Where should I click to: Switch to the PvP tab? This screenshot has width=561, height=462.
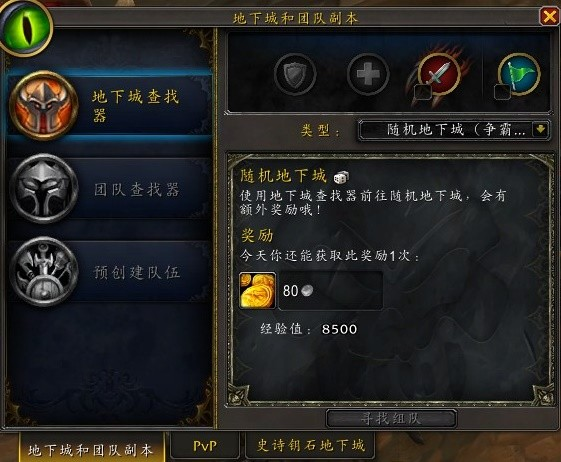pos(205,446)
